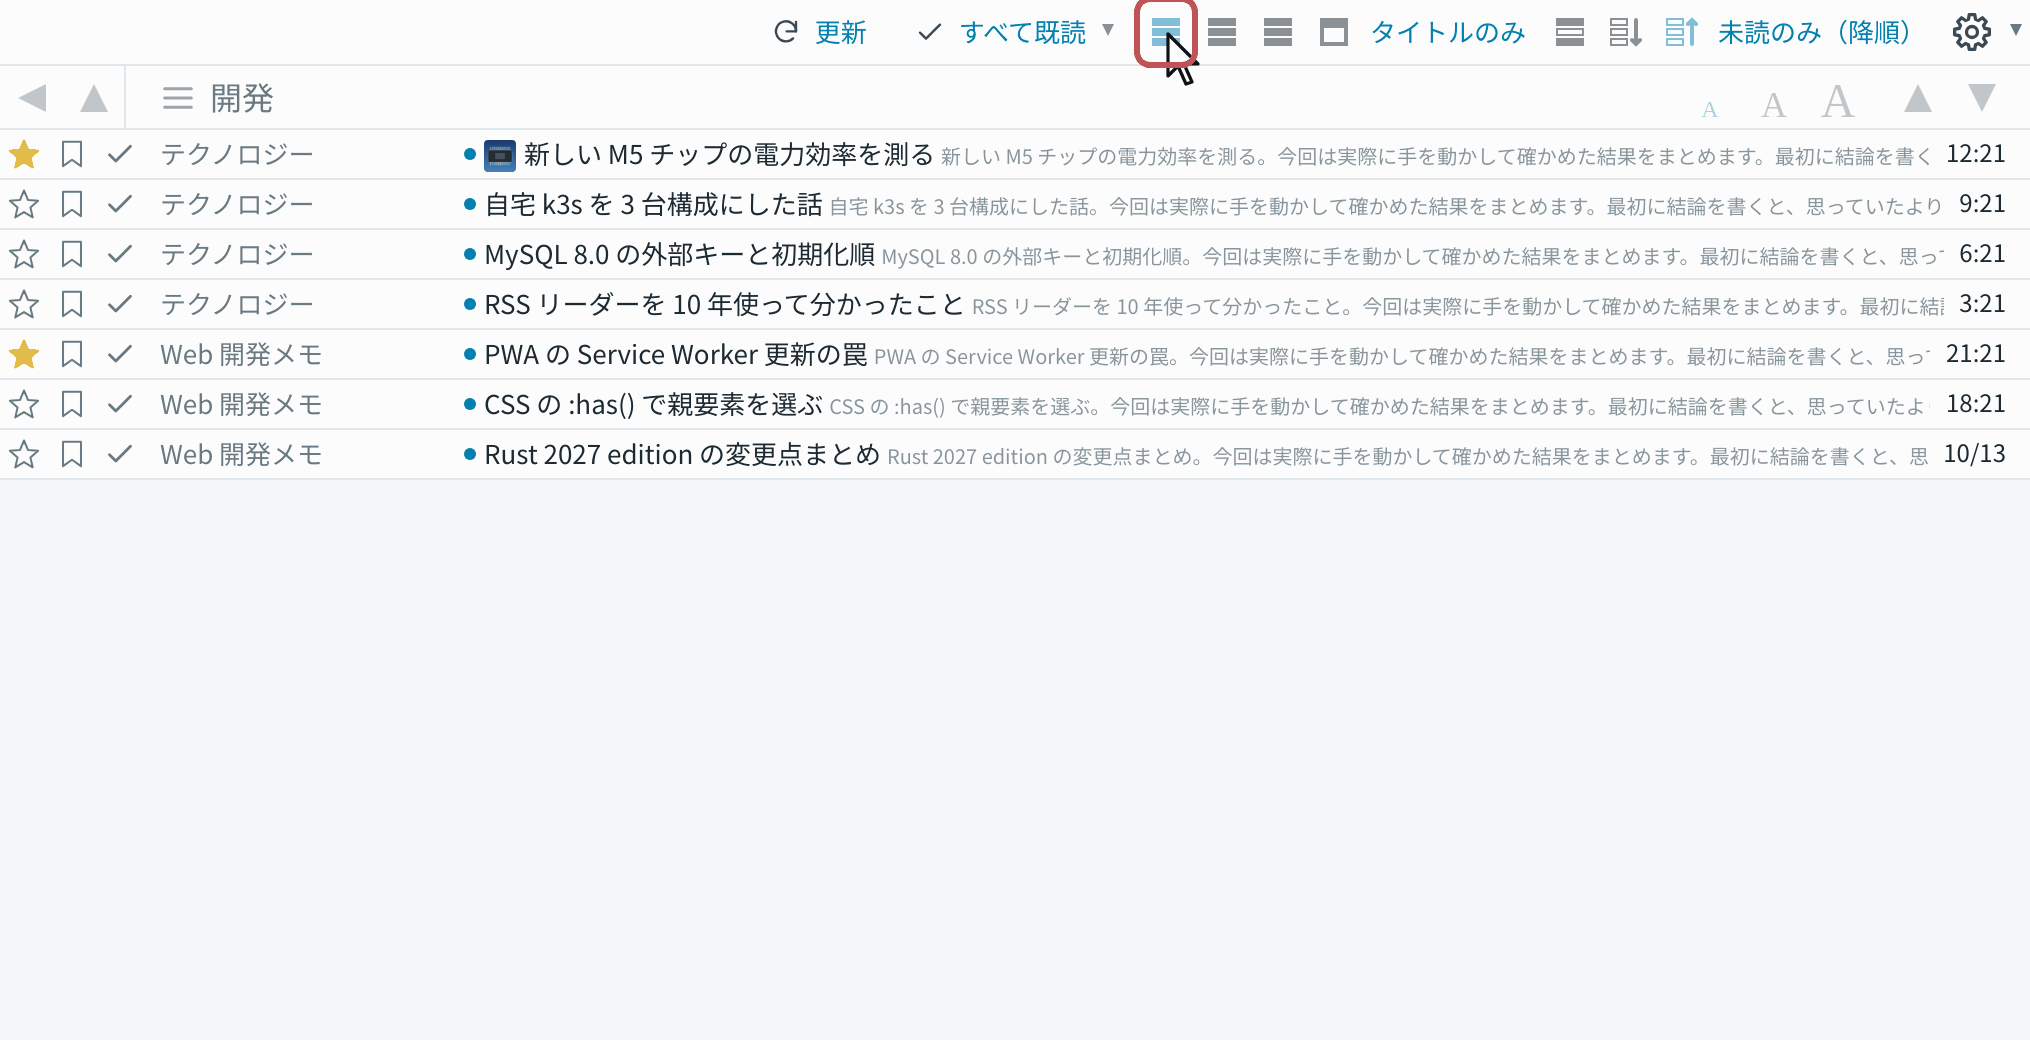
Task: Star the CSS の :has() article
Action: tap(24, 404)
